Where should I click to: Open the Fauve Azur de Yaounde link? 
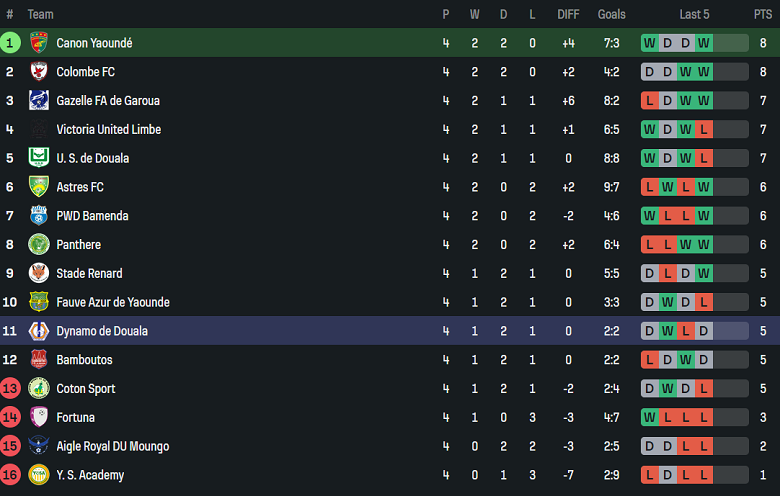point(112,302)
